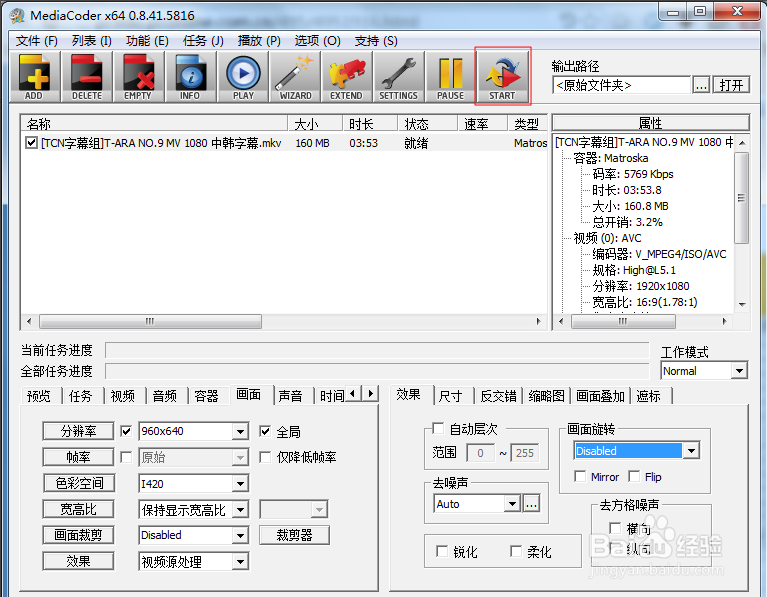
Task: Click the START transcoding icon
Action: (x=502, y=76)
